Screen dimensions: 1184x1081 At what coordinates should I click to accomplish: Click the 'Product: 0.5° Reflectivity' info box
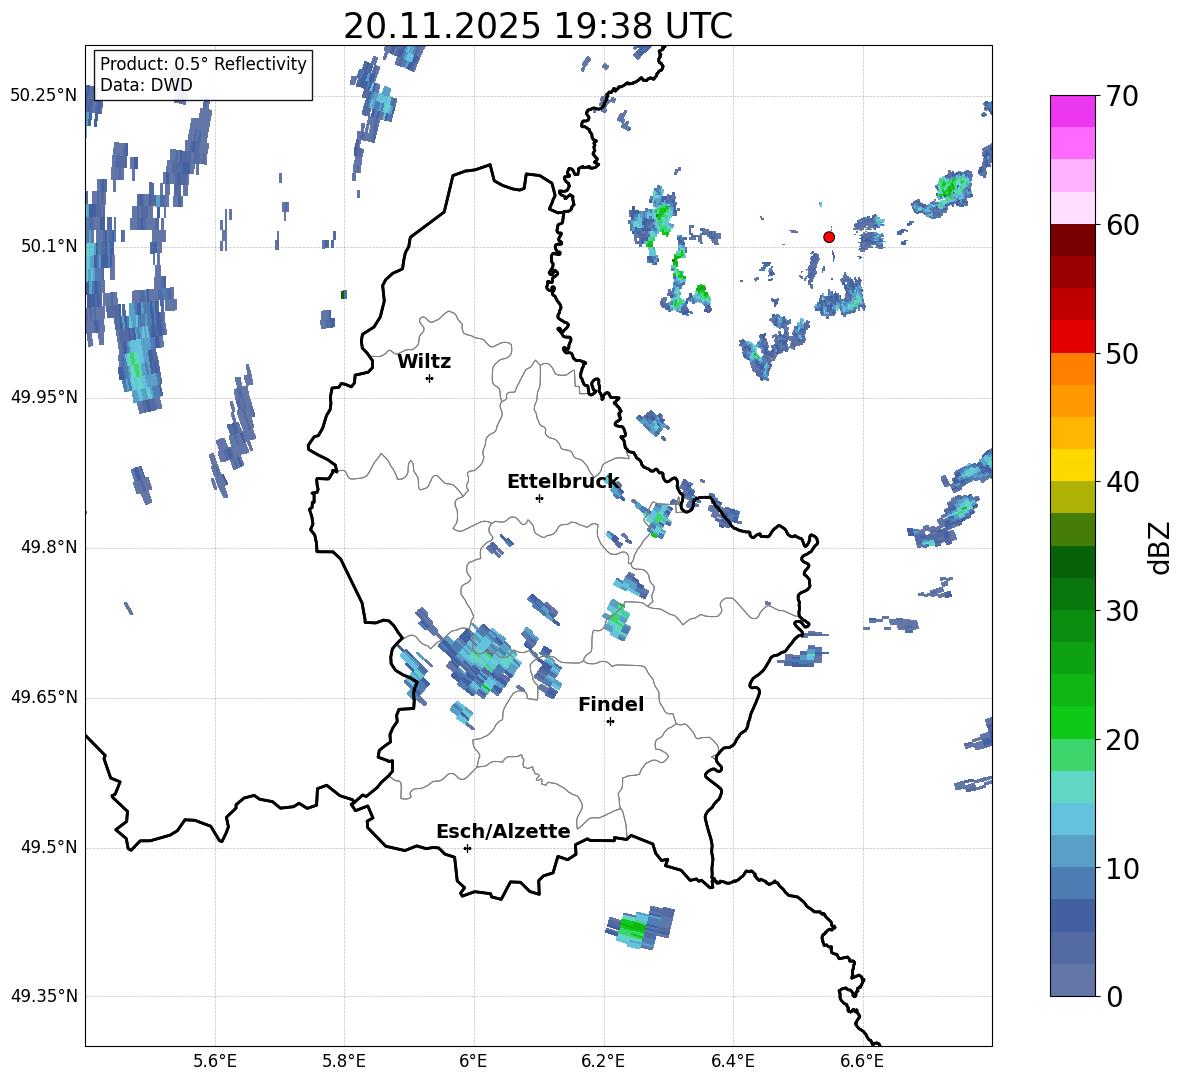point(203,75)
